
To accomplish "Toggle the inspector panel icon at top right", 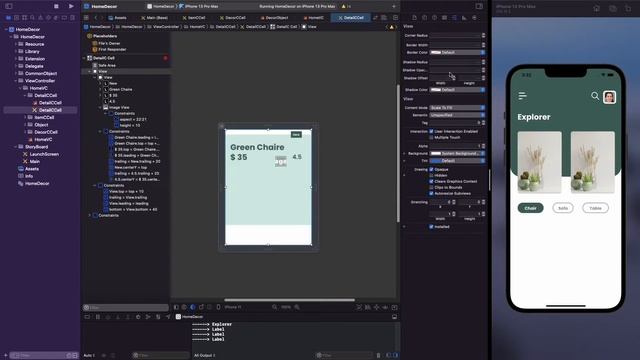I will (x=479, y=6).
